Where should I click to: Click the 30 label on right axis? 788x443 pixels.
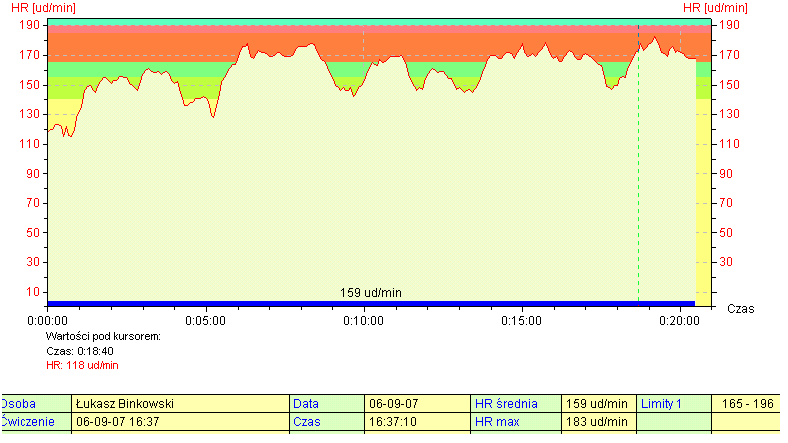[726, 262]
